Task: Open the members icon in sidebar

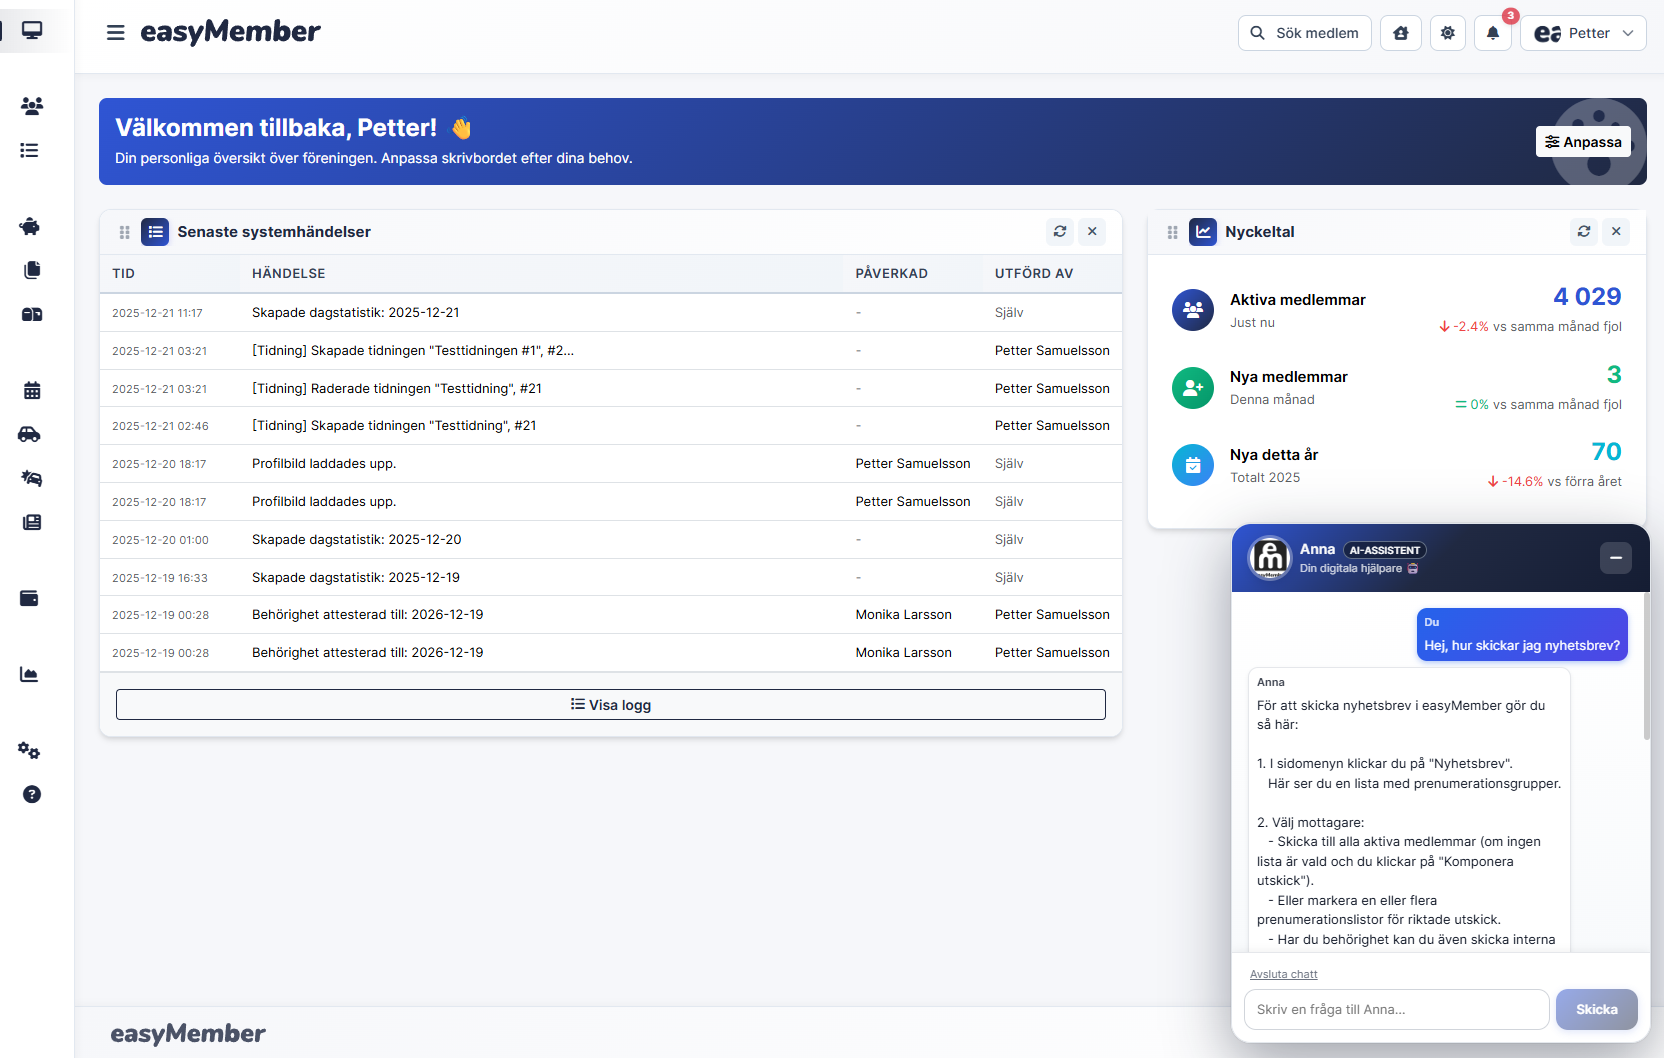Action: click(x=31, y=105)
